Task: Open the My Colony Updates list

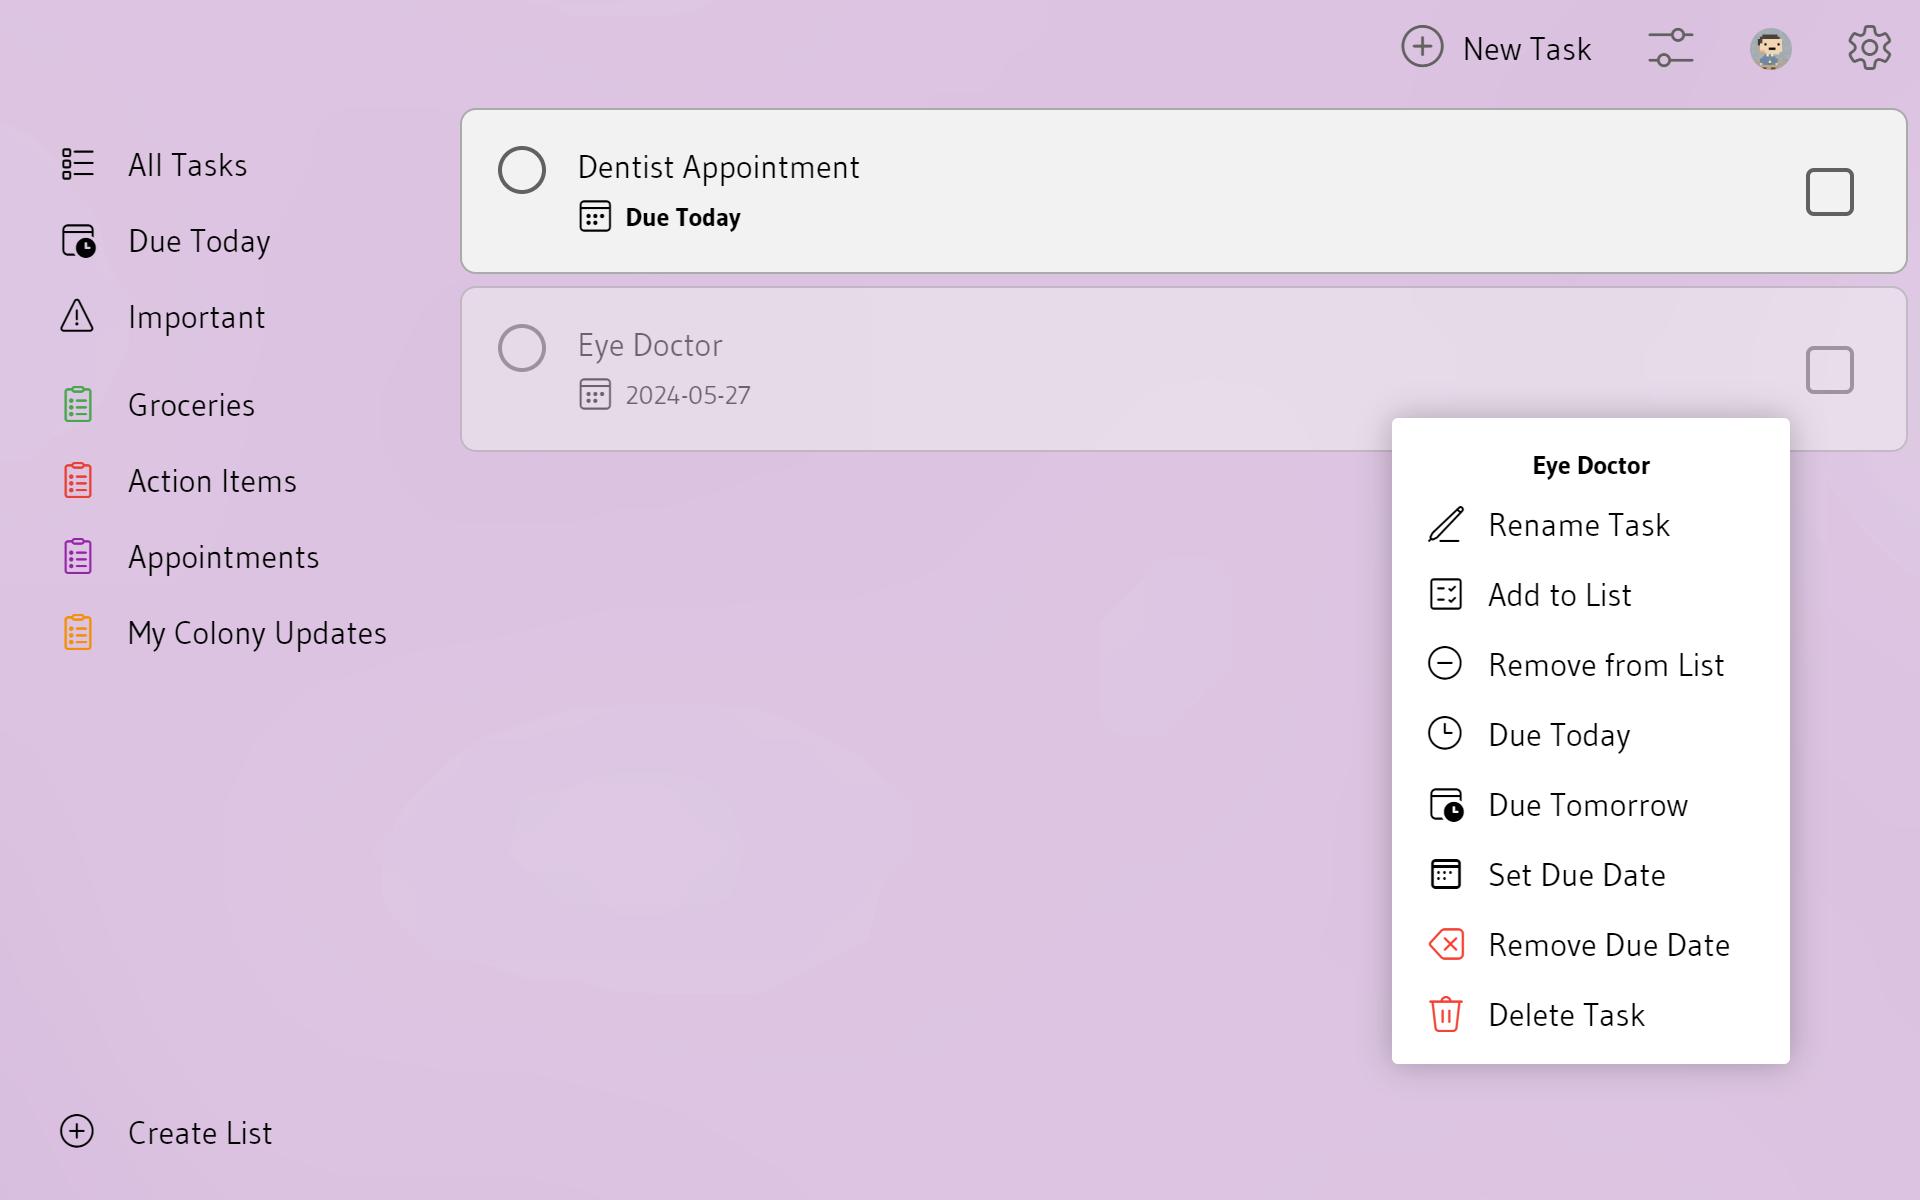Action: [x=257, y=633]
